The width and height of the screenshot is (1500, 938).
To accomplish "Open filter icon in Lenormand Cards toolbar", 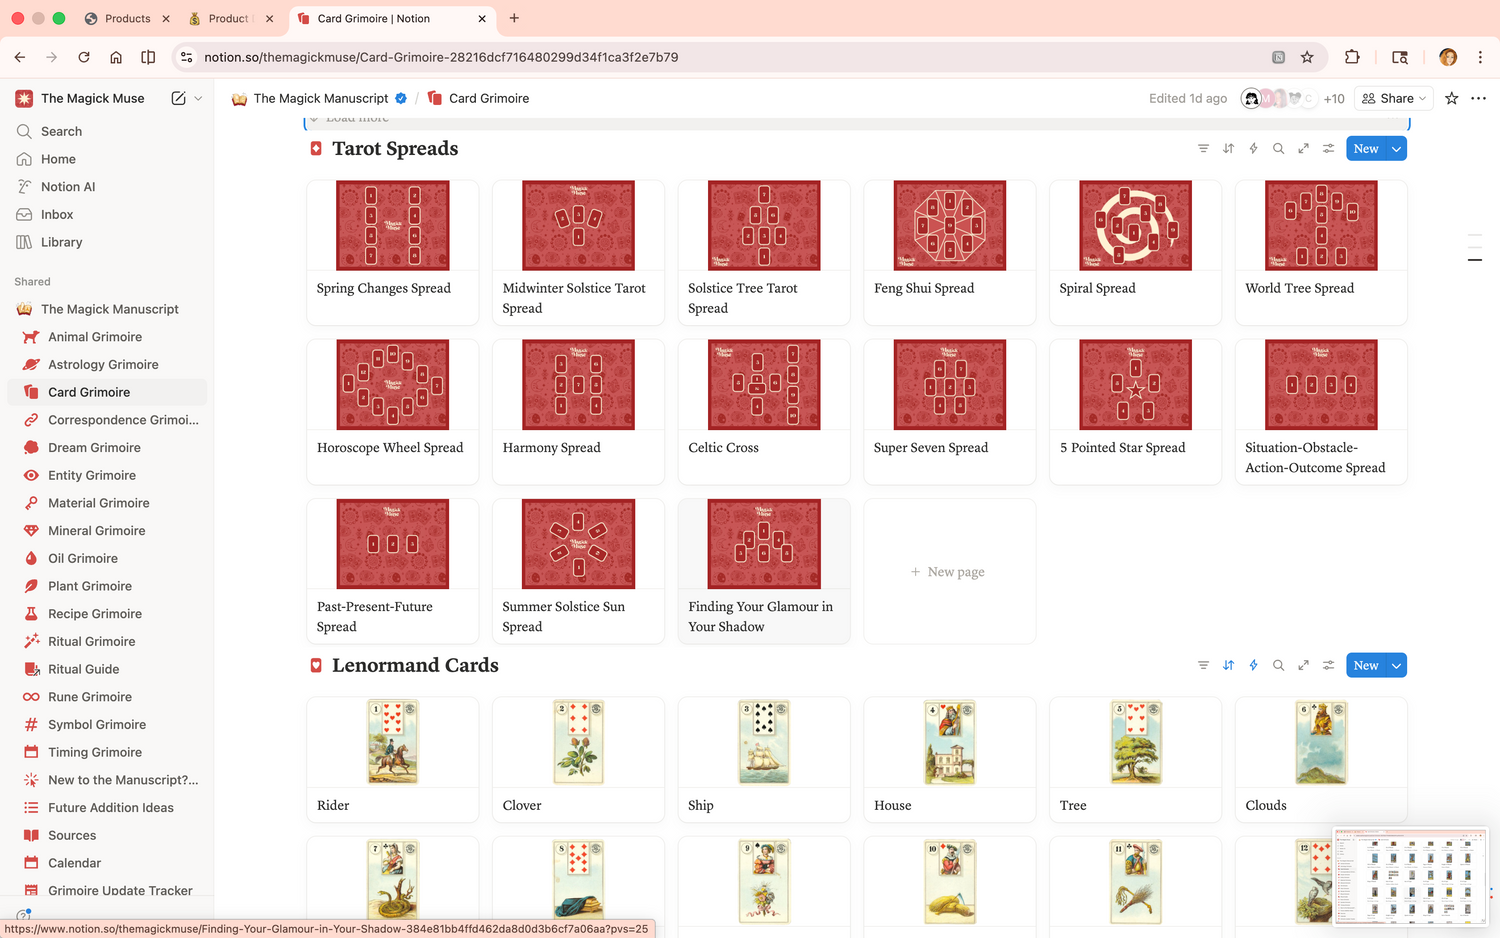I will tap(1203, 665).
